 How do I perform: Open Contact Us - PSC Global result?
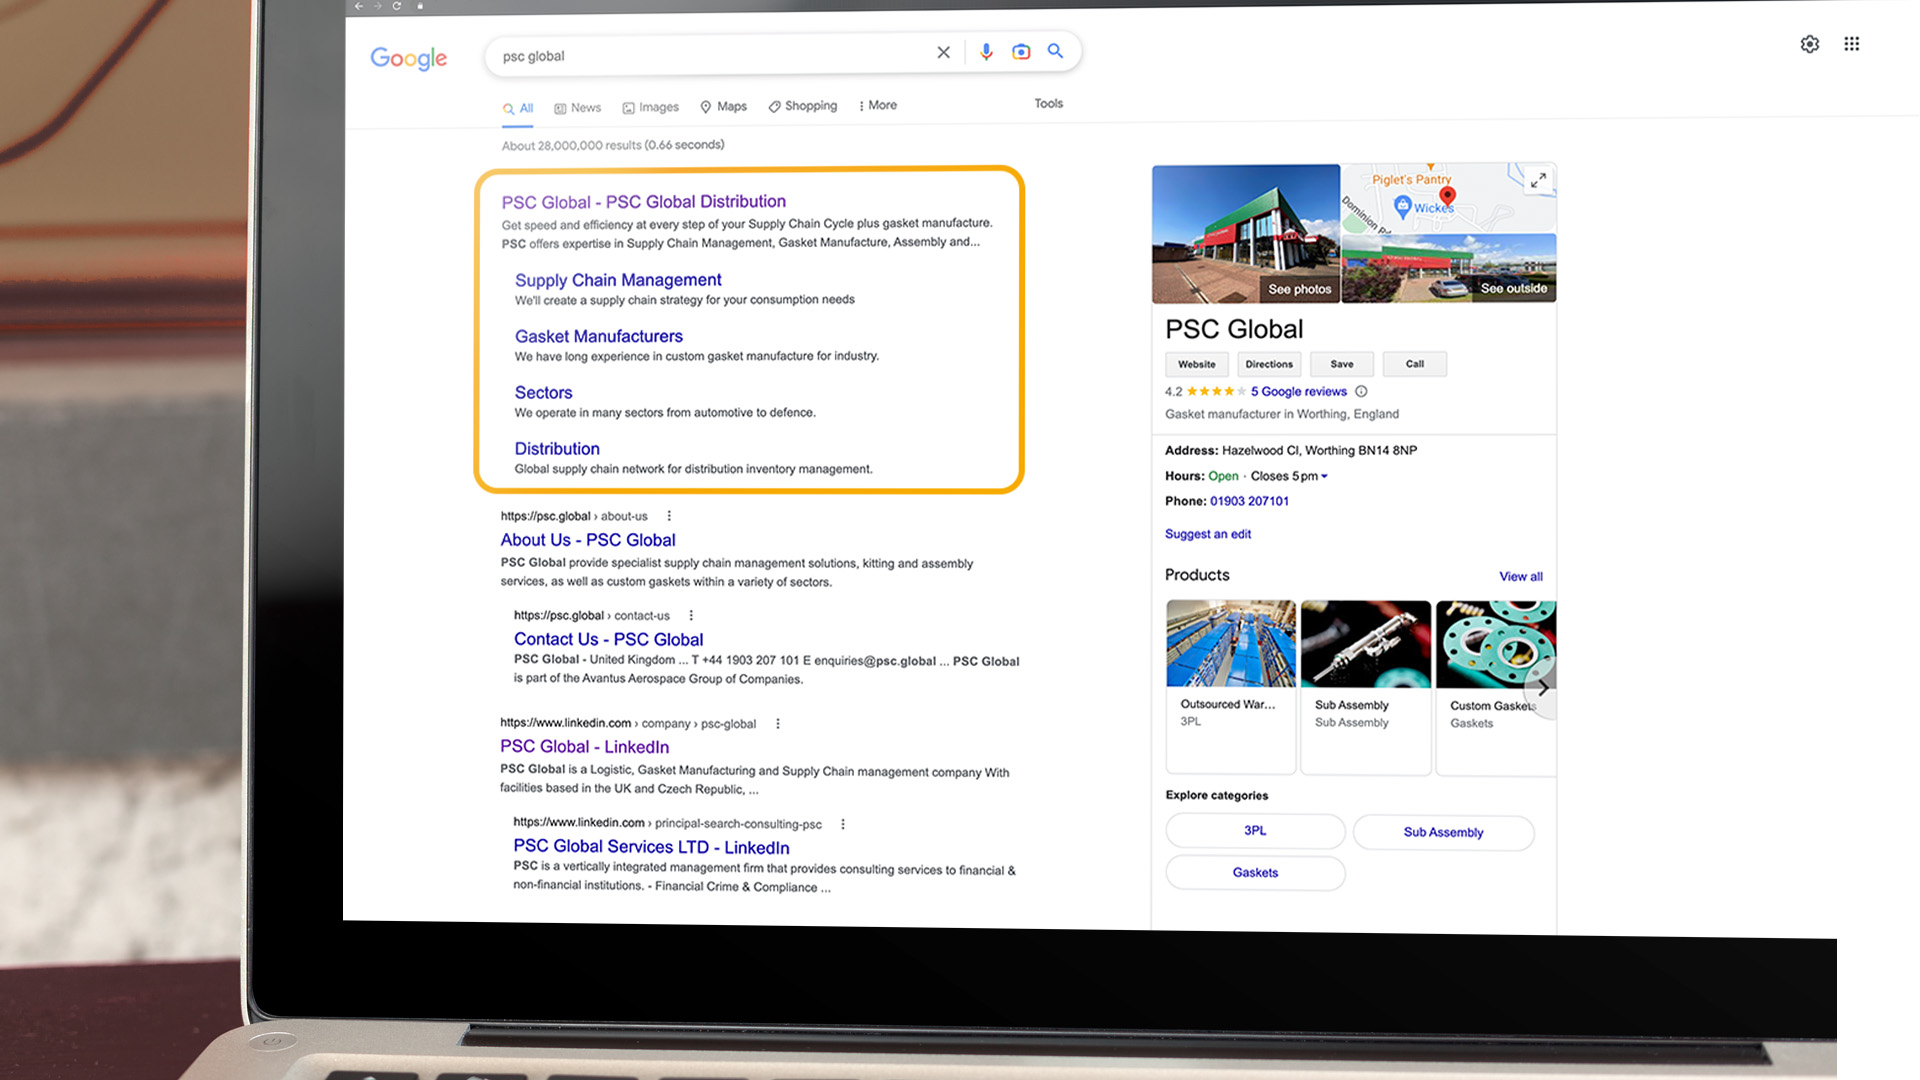coord(608,639)
